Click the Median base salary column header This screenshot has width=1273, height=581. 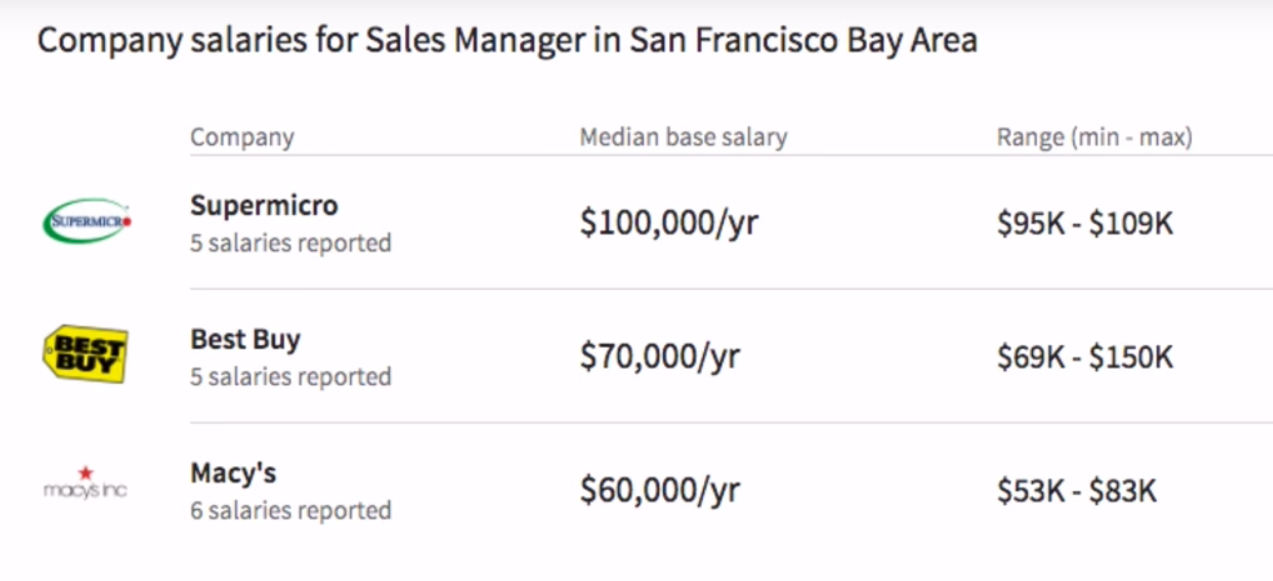click(x=683, y=137)
